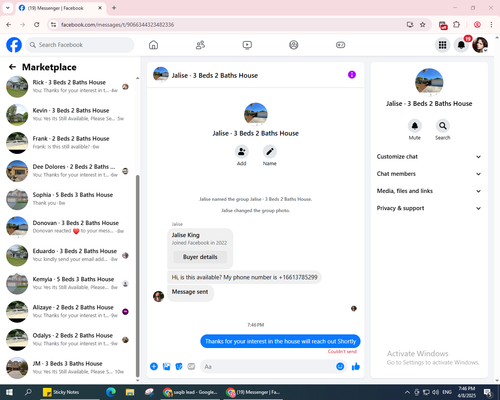Screen dimensions: 500x400
Task: Search in conversation magnifier icon
Action: (x=443, y=126)
